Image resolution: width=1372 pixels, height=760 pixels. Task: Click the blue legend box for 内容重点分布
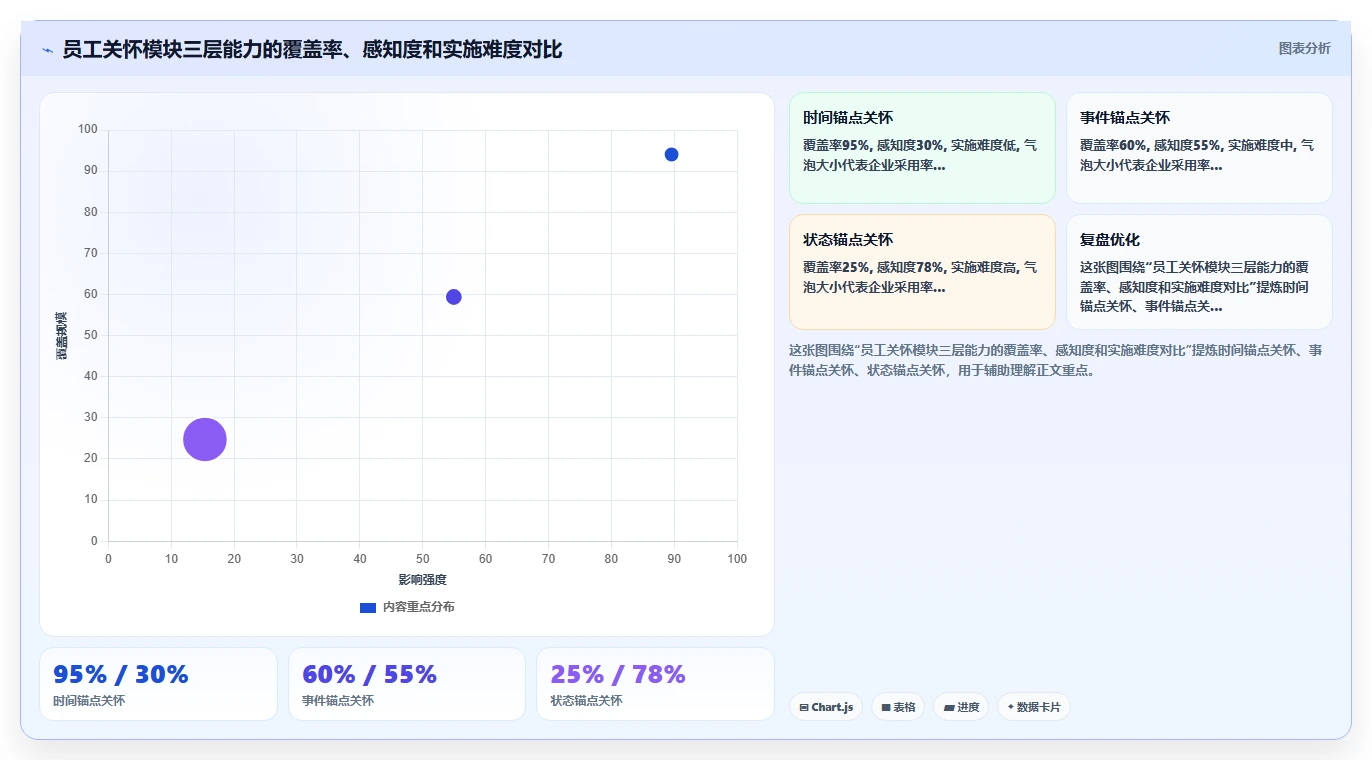[x=368, y=607]
